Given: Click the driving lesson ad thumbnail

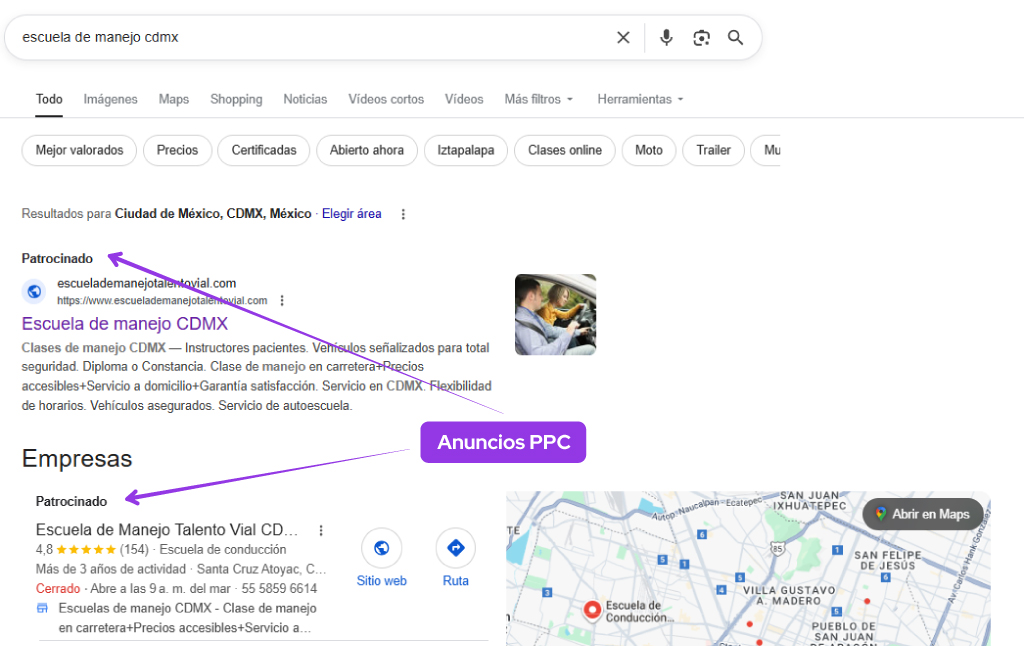Looking at the screenshot, I should [x=555, y=314].
